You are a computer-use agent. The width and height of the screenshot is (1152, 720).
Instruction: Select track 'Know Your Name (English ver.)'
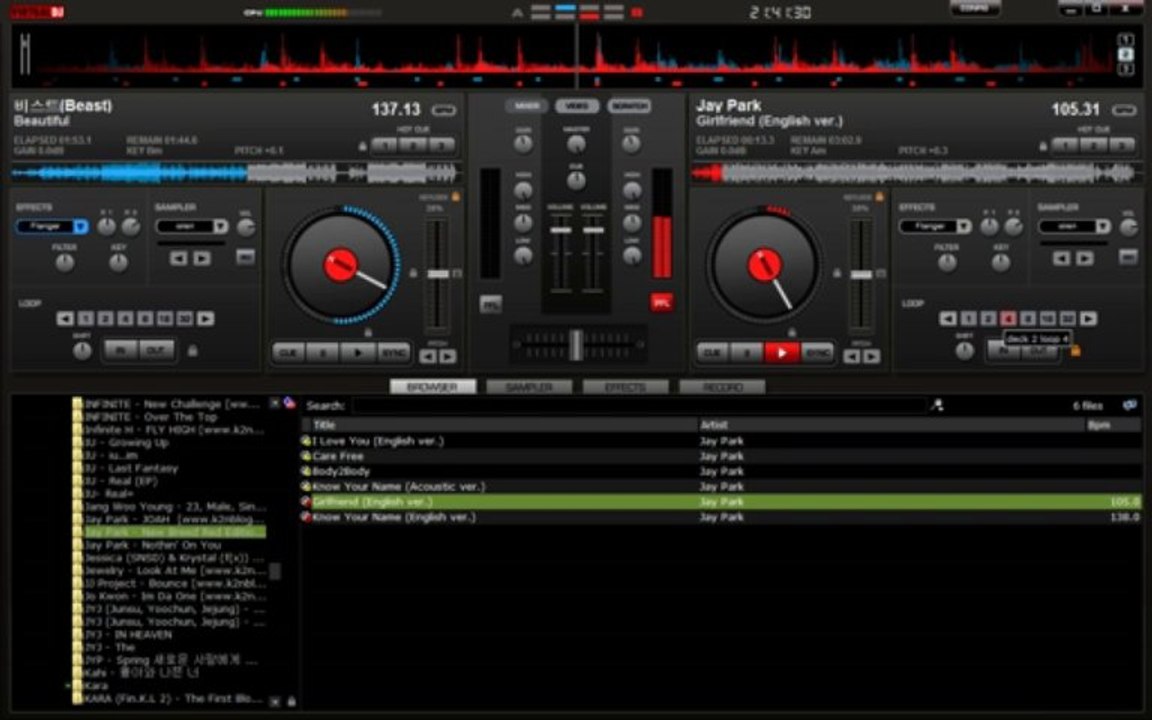coord(721,517)
